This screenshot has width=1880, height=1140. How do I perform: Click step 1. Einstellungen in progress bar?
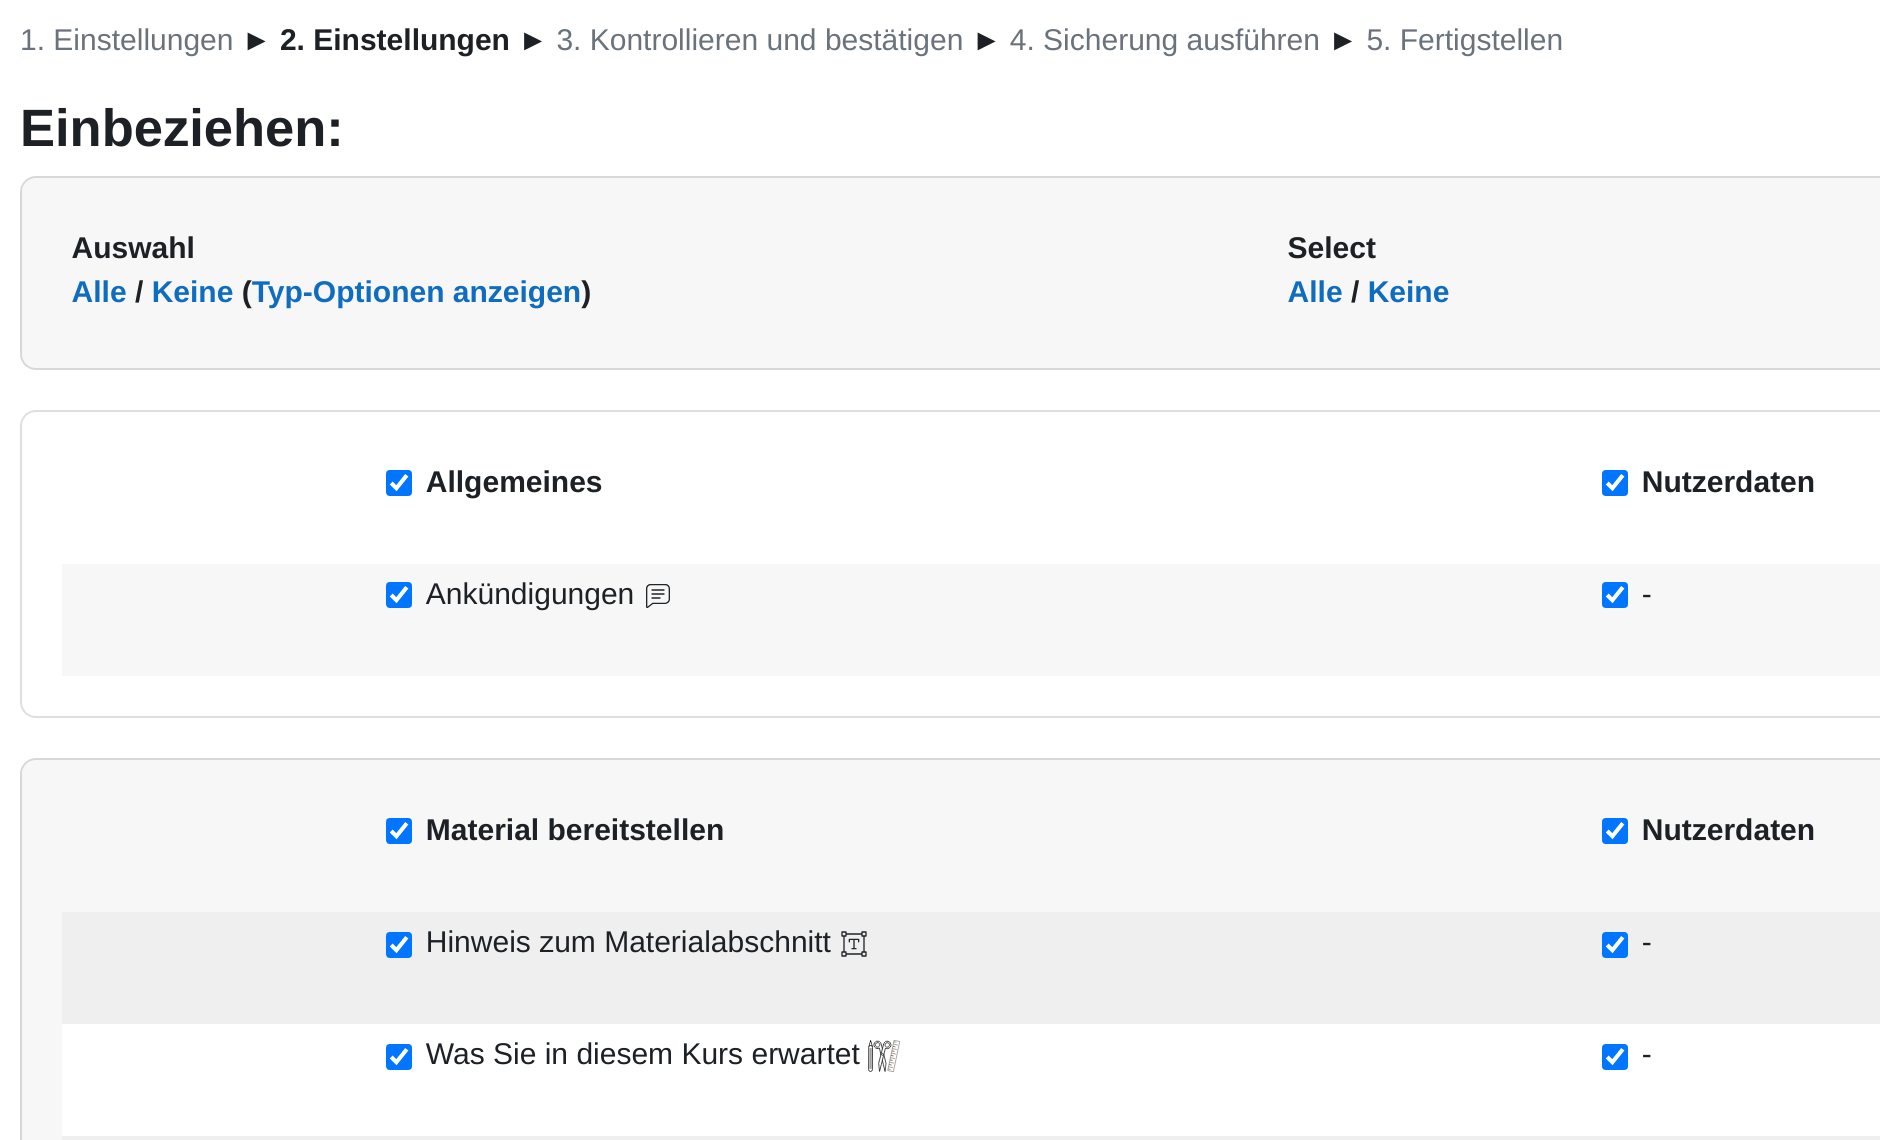point(126,40)
